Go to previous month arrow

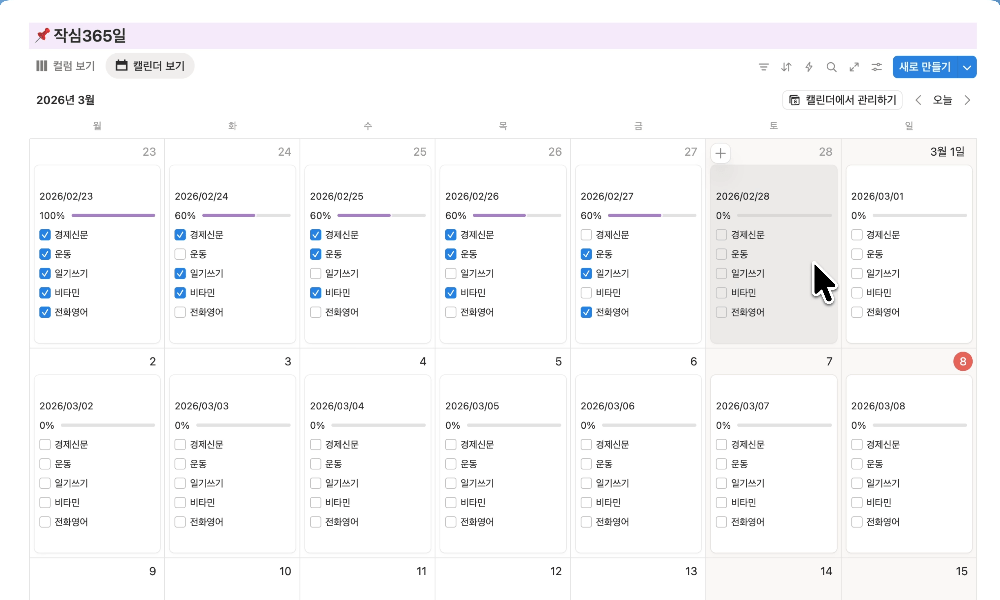919,100
